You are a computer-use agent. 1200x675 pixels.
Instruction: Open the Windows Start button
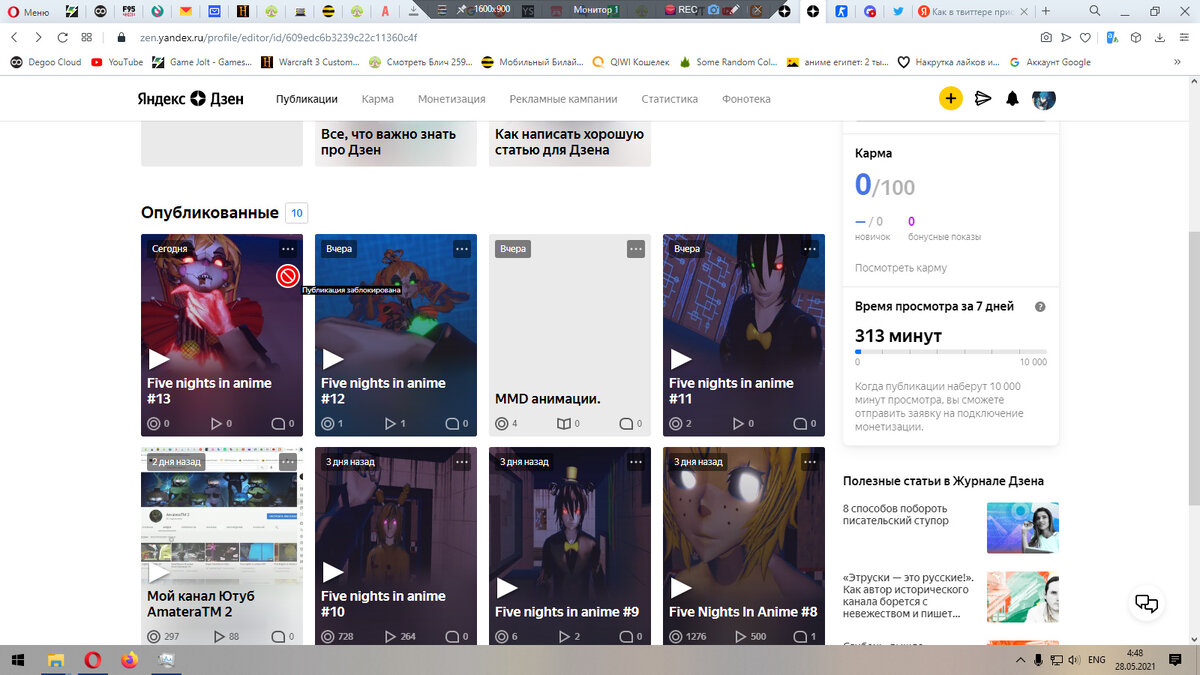coord(18,660)
